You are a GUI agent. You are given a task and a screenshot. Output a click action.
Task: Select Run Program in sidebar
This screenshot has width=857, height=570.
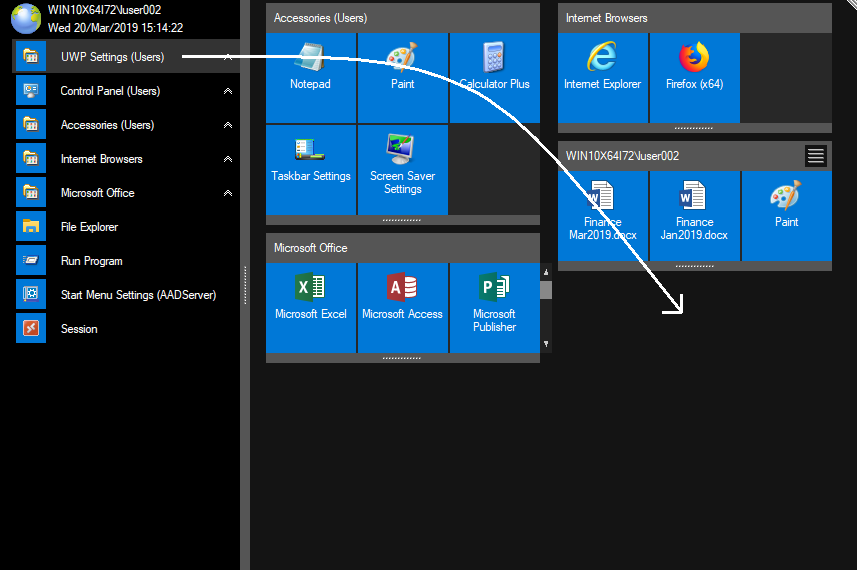pos(91,261)
